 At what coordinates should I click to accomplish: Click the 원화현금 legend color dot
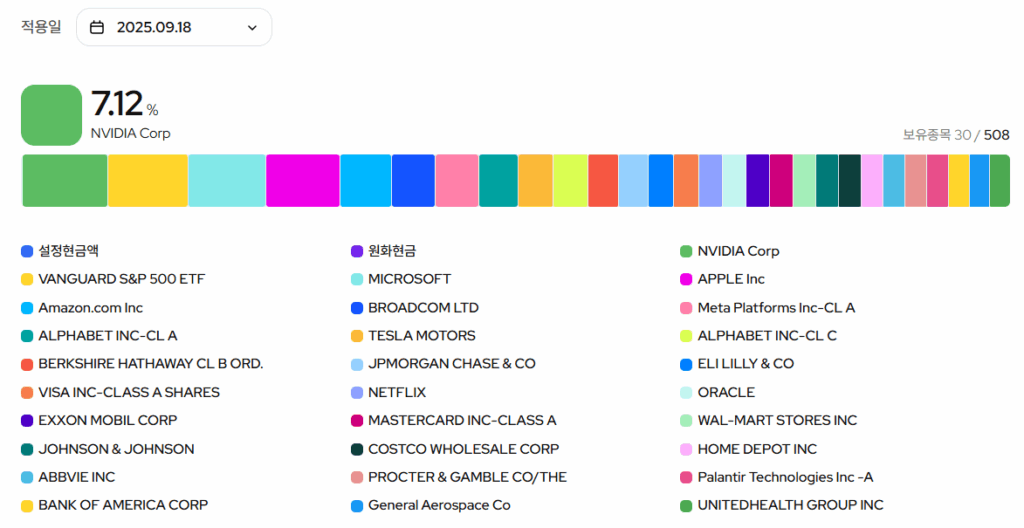pyautogui.click(x=357, y=252)
